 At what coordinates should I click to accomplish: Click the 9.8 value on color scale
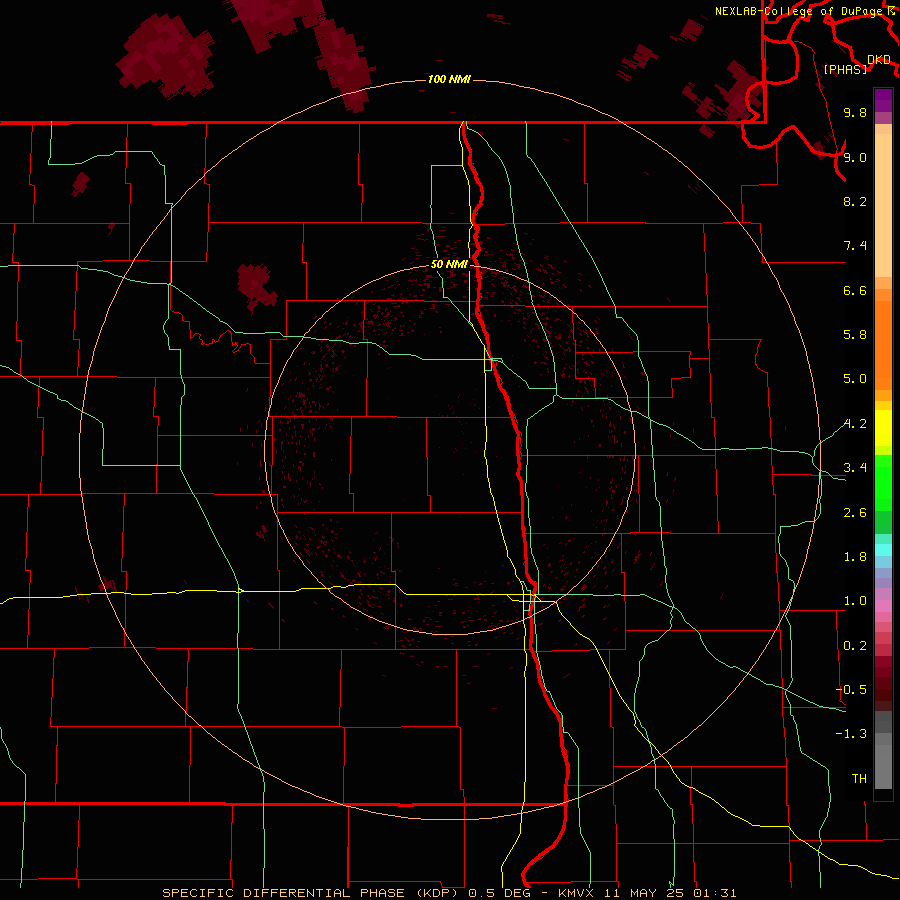[x=855, y=112]
